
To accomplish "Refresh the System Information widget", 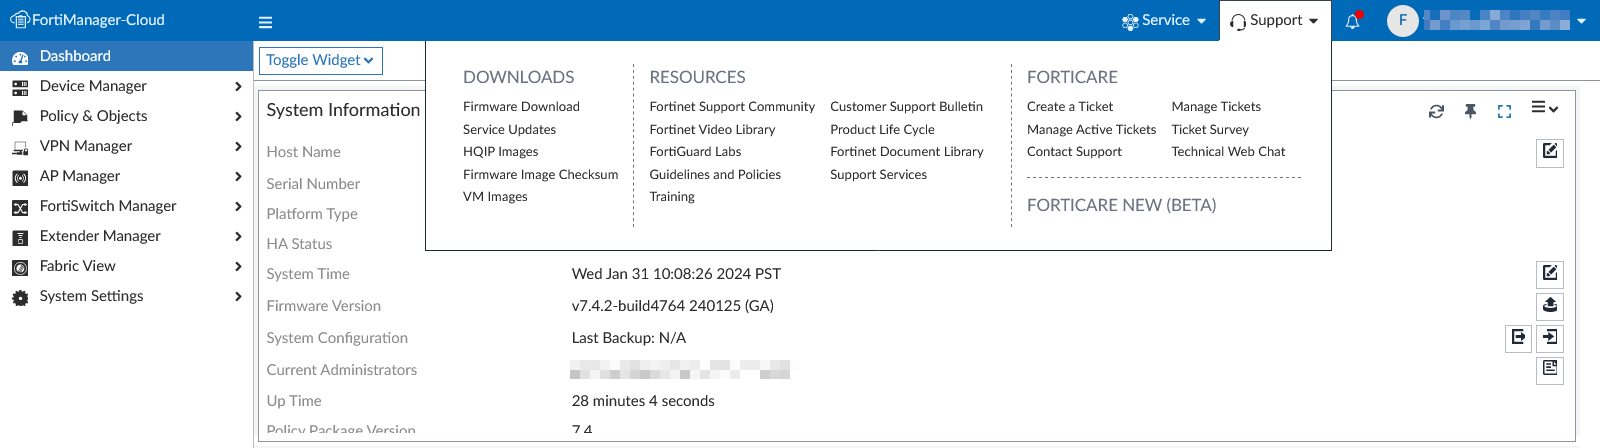I will point(1436,111).
